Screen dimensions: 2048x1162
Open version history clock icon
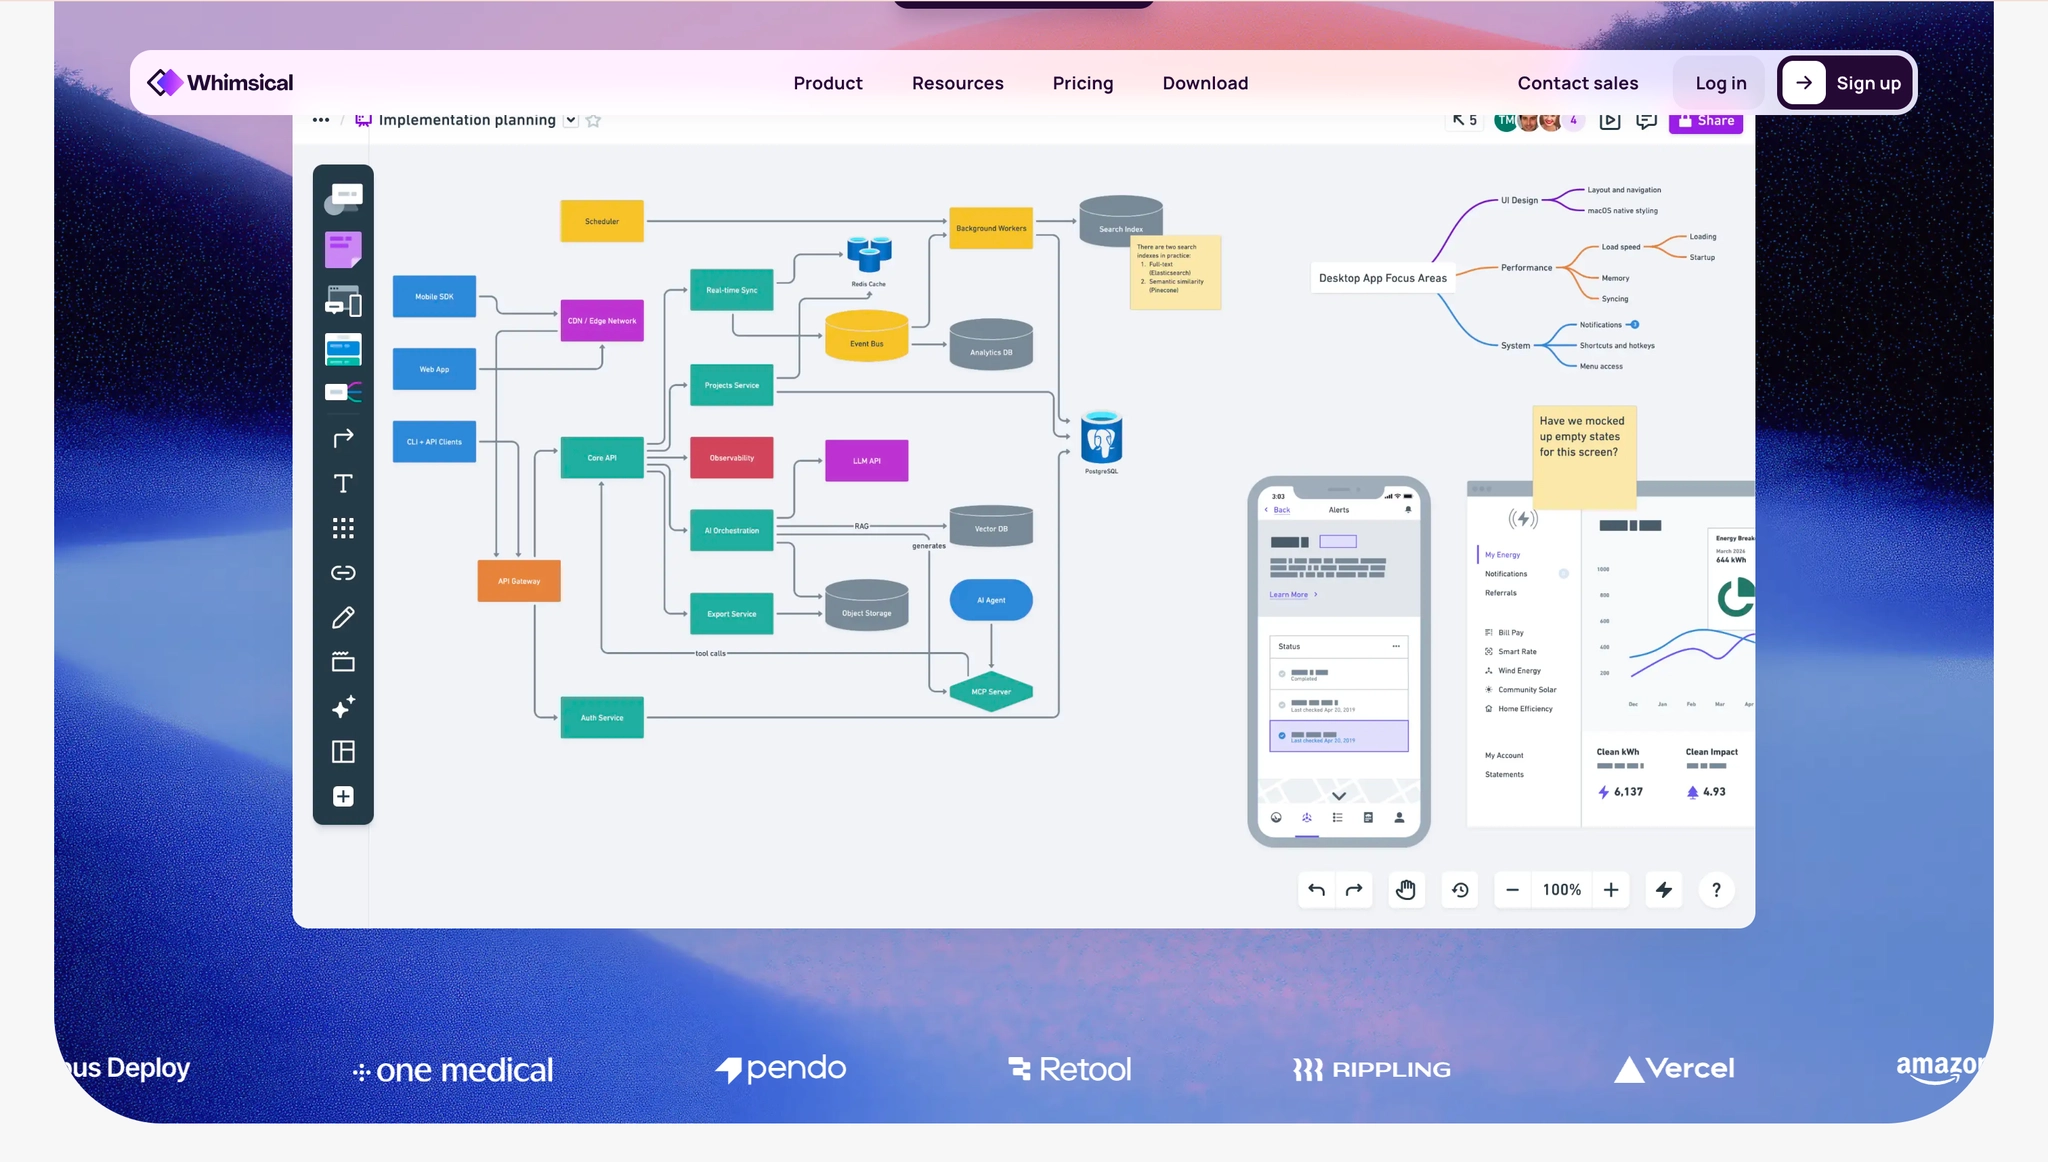click(1460, 890)
